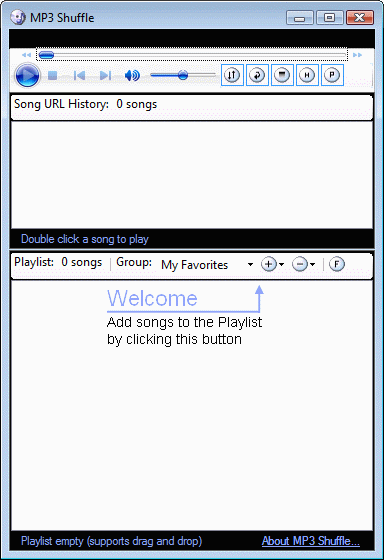Click the fast-forward double-arrow icon

pyautogui.click(x=357, y=55)
